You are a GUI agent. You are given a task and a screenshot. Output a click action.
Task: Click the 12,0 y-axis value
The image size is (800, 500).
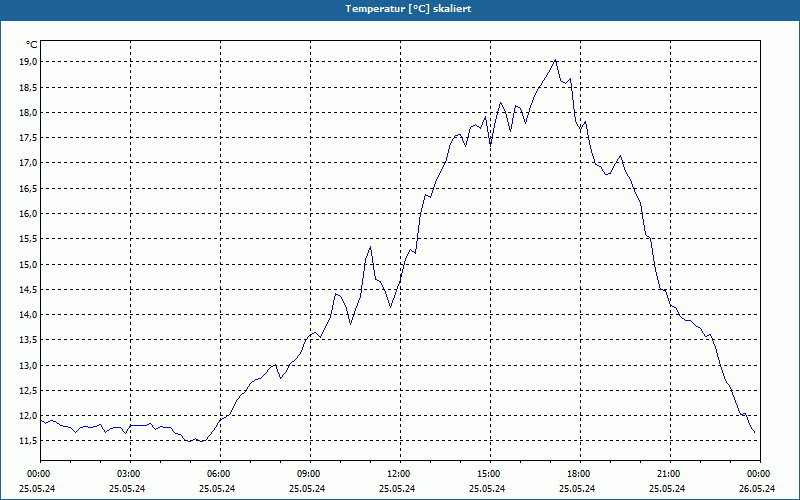29,416
